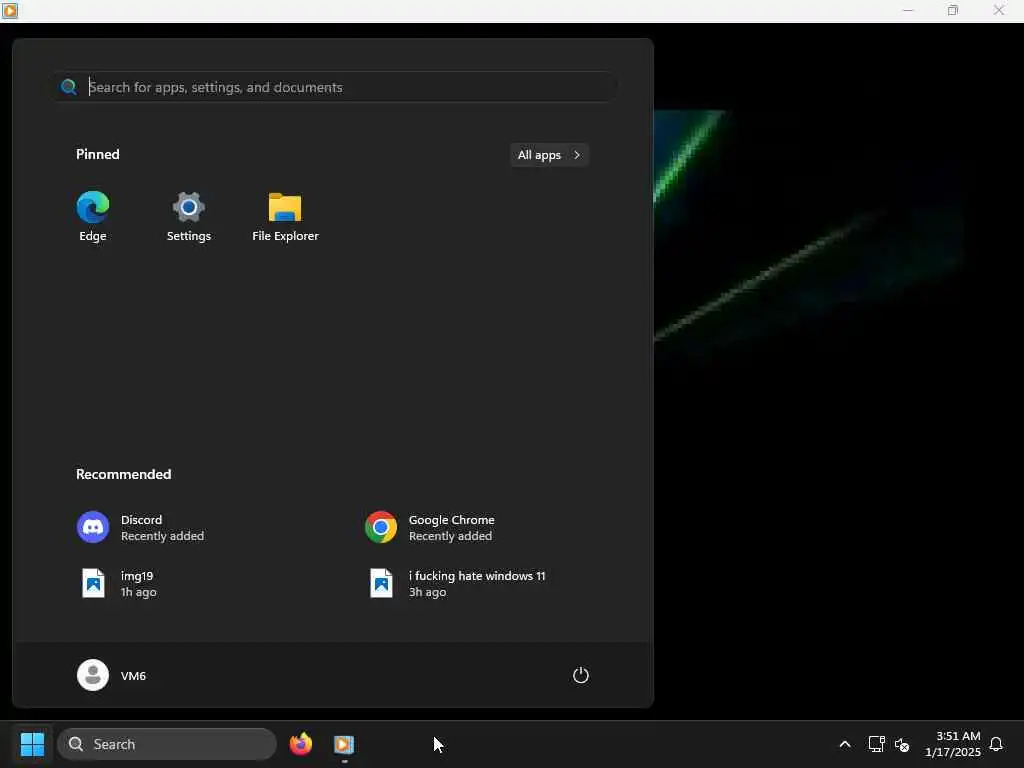Click the Start menu search magnifier icon
1024x768 pixels.
(x=69, y=87)
